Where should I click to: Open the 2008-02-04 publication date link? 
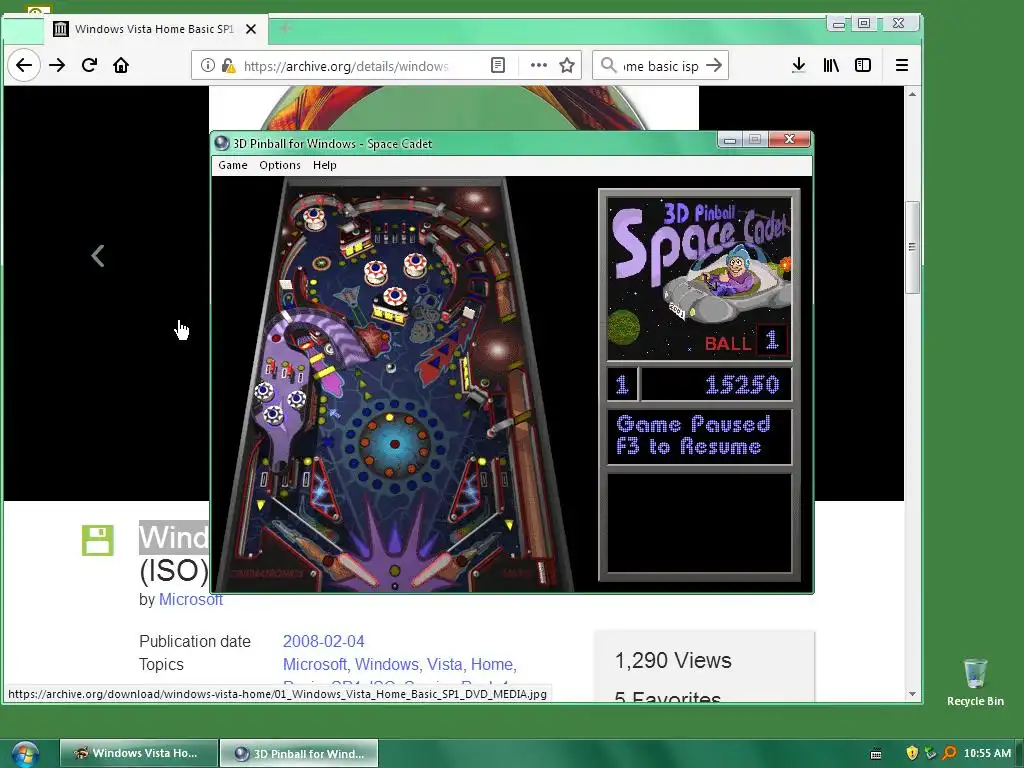[323, 641]
